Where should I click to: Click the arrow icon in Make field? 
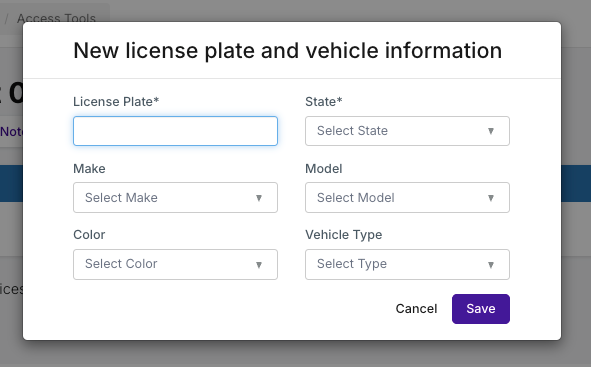point(259,198)
